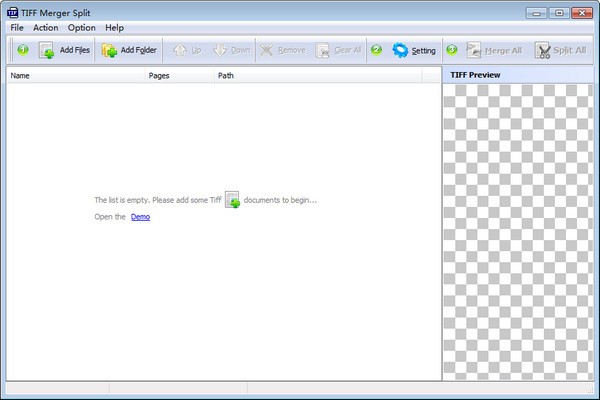Click the Add Files toolbar button

click(x=64, y=50)
